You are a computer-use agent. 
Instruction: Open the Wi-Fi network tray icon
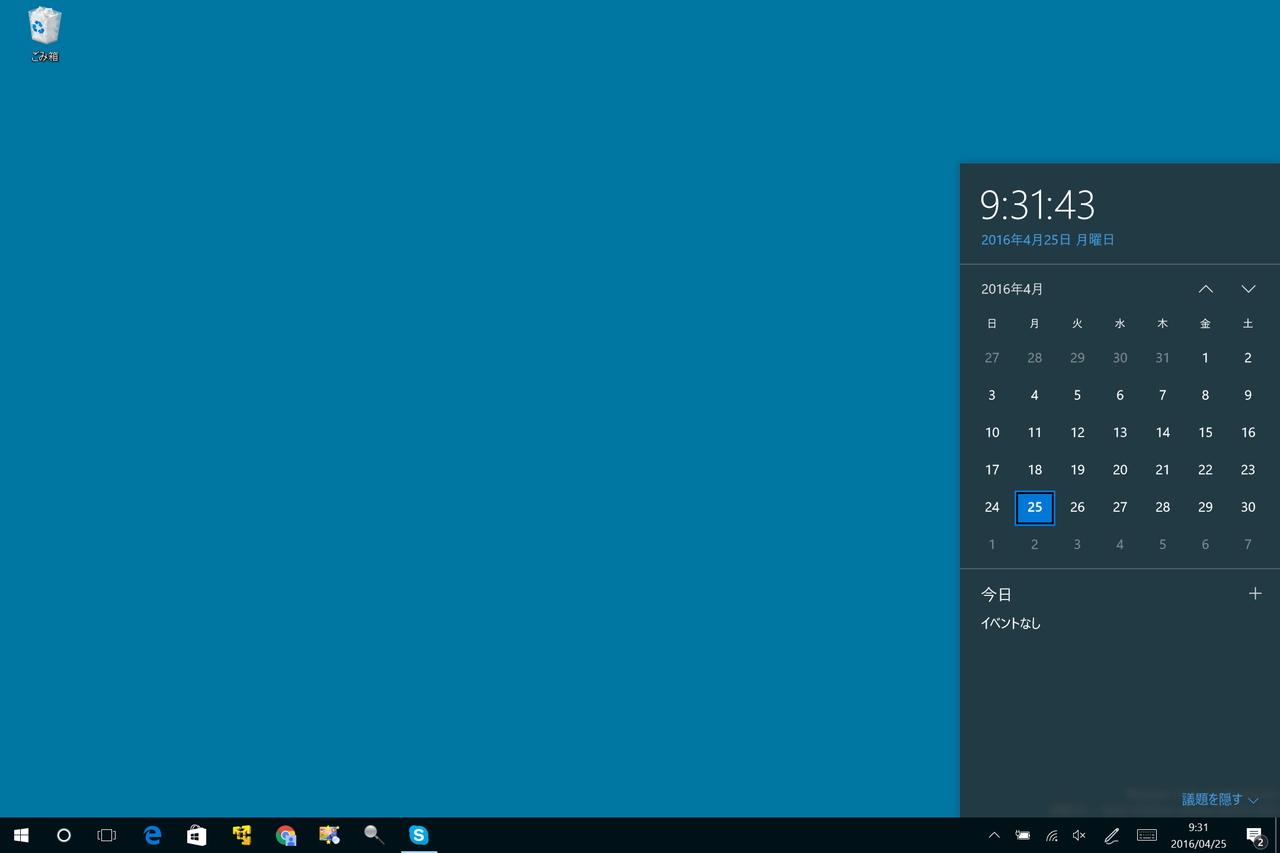(1052, 835)
